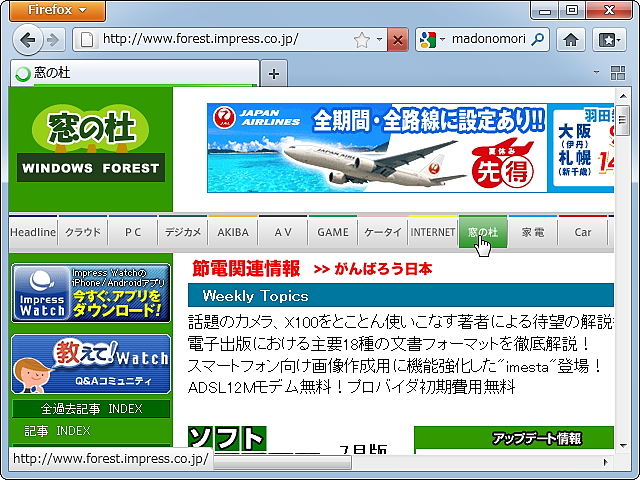Open the 家電 navigation tab
The image size is (640, 480).
coord(533,232)
